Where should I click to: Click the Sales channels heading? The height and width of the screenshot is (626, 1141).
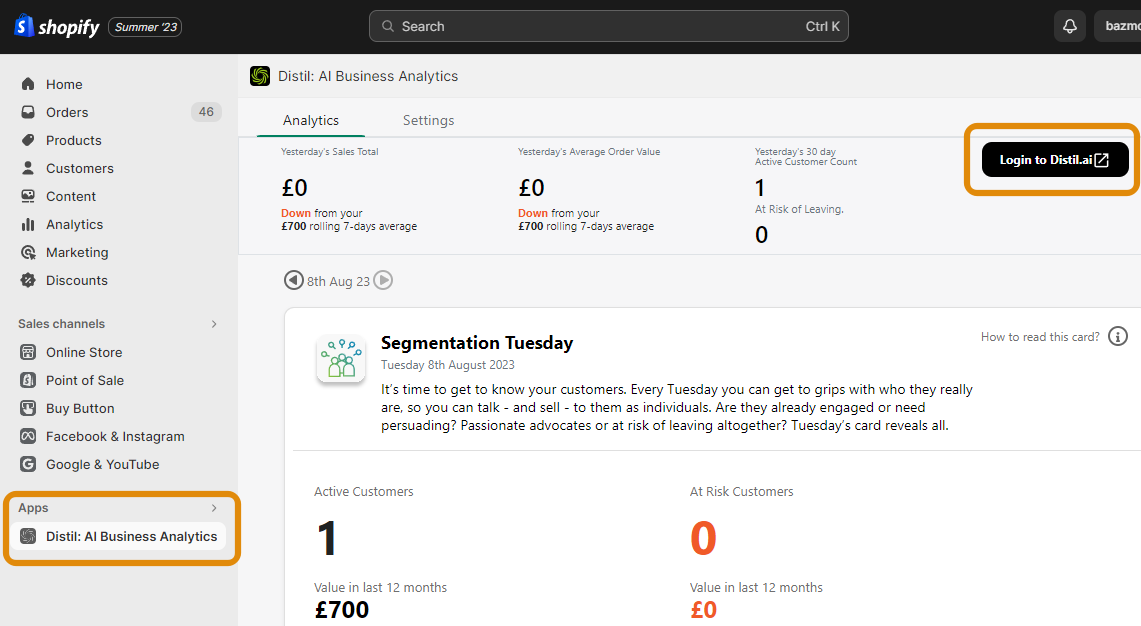pos(61,324)
